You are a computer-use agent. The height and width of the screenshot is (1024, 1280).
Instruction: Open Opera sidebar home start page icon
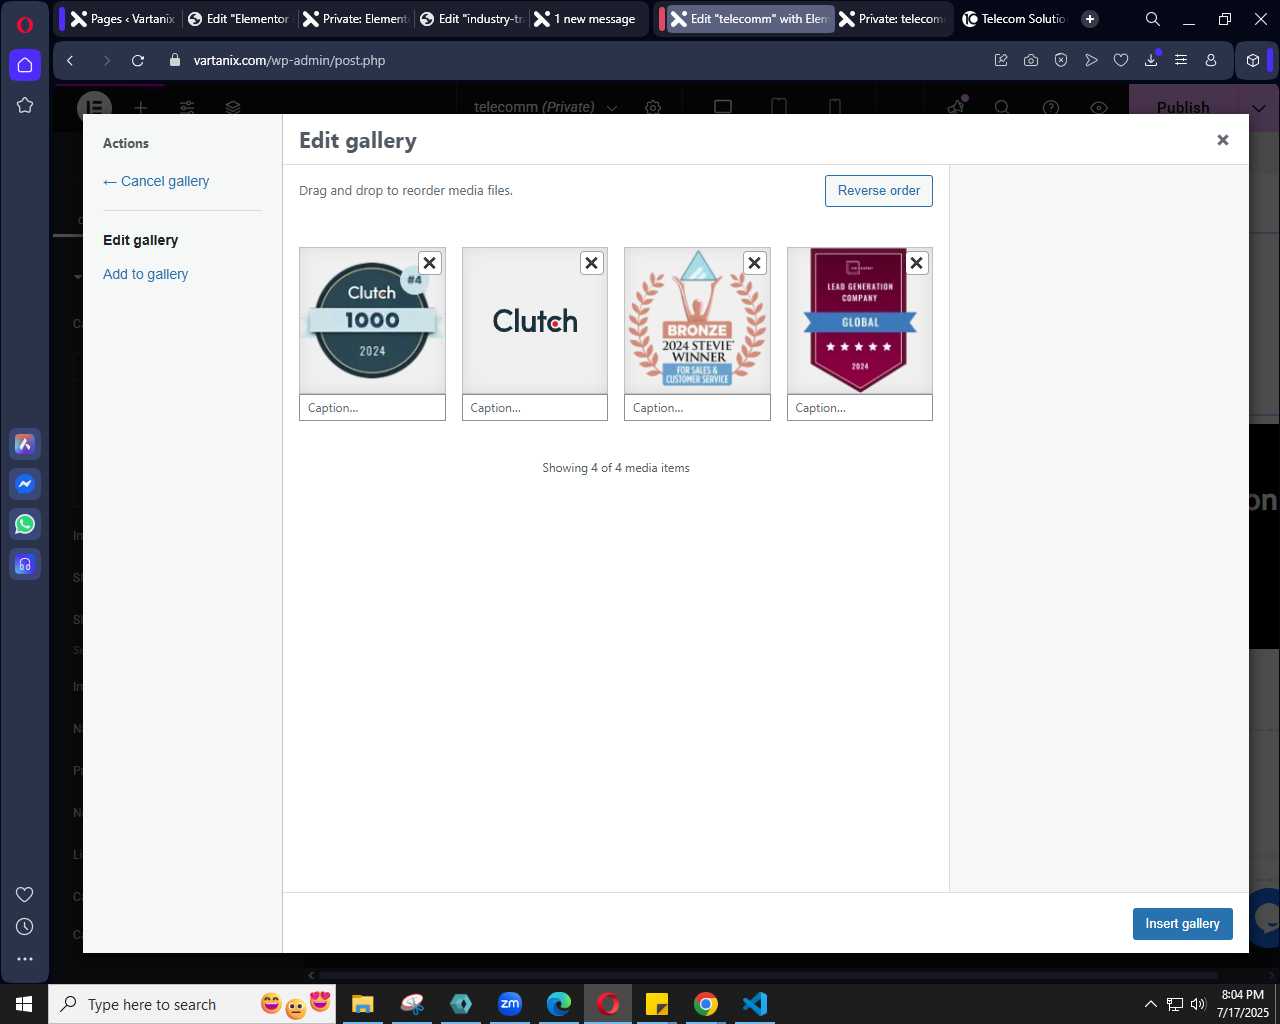click(x=25, y=65)
